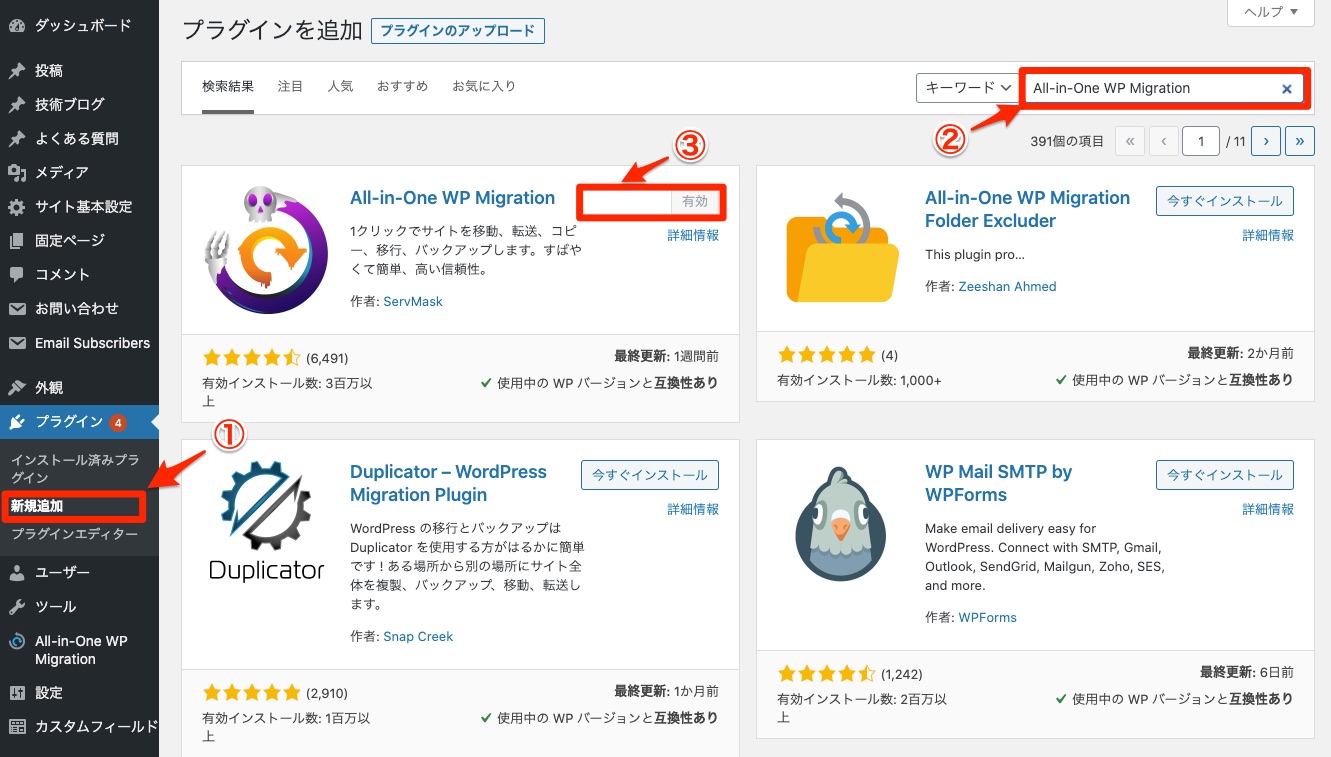The width and height of the screenshot is (1331, 757).
Task: Click the ツール wrench icon
Action: click(x=16, y=607)
